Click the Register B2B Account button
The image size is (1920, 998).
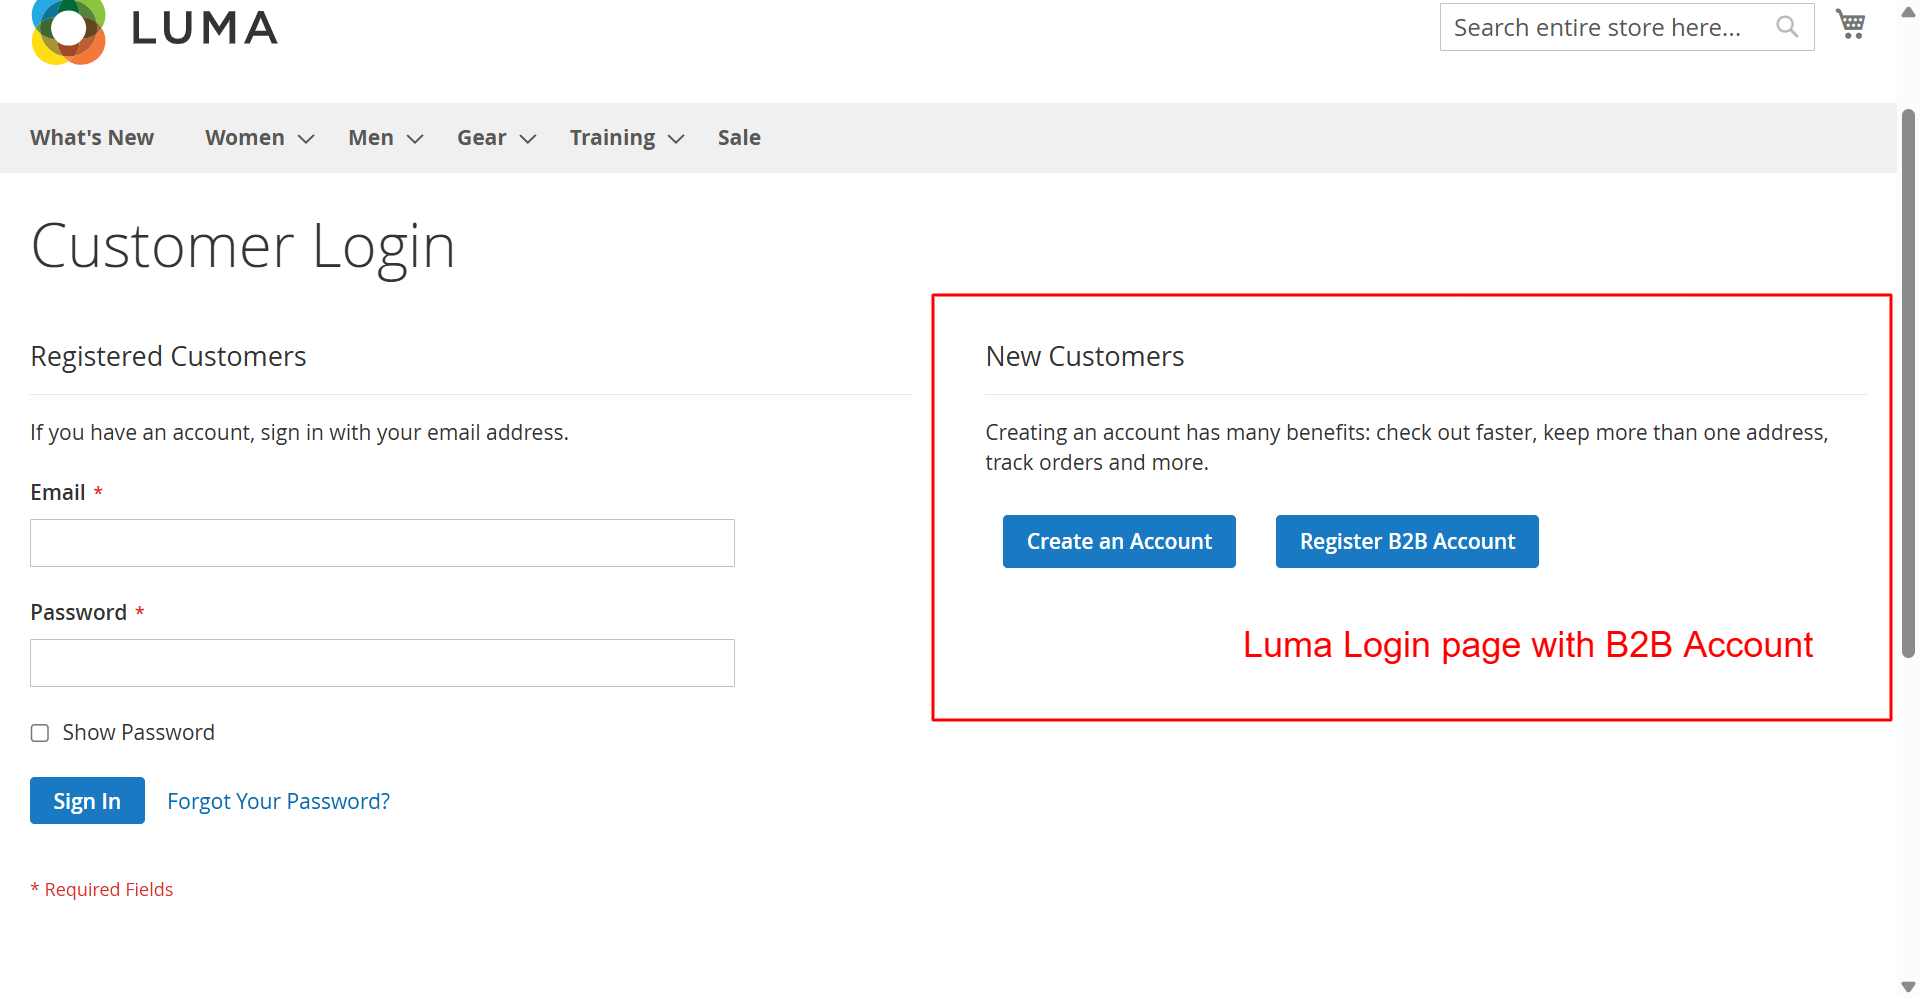[x=1407, y=541]
